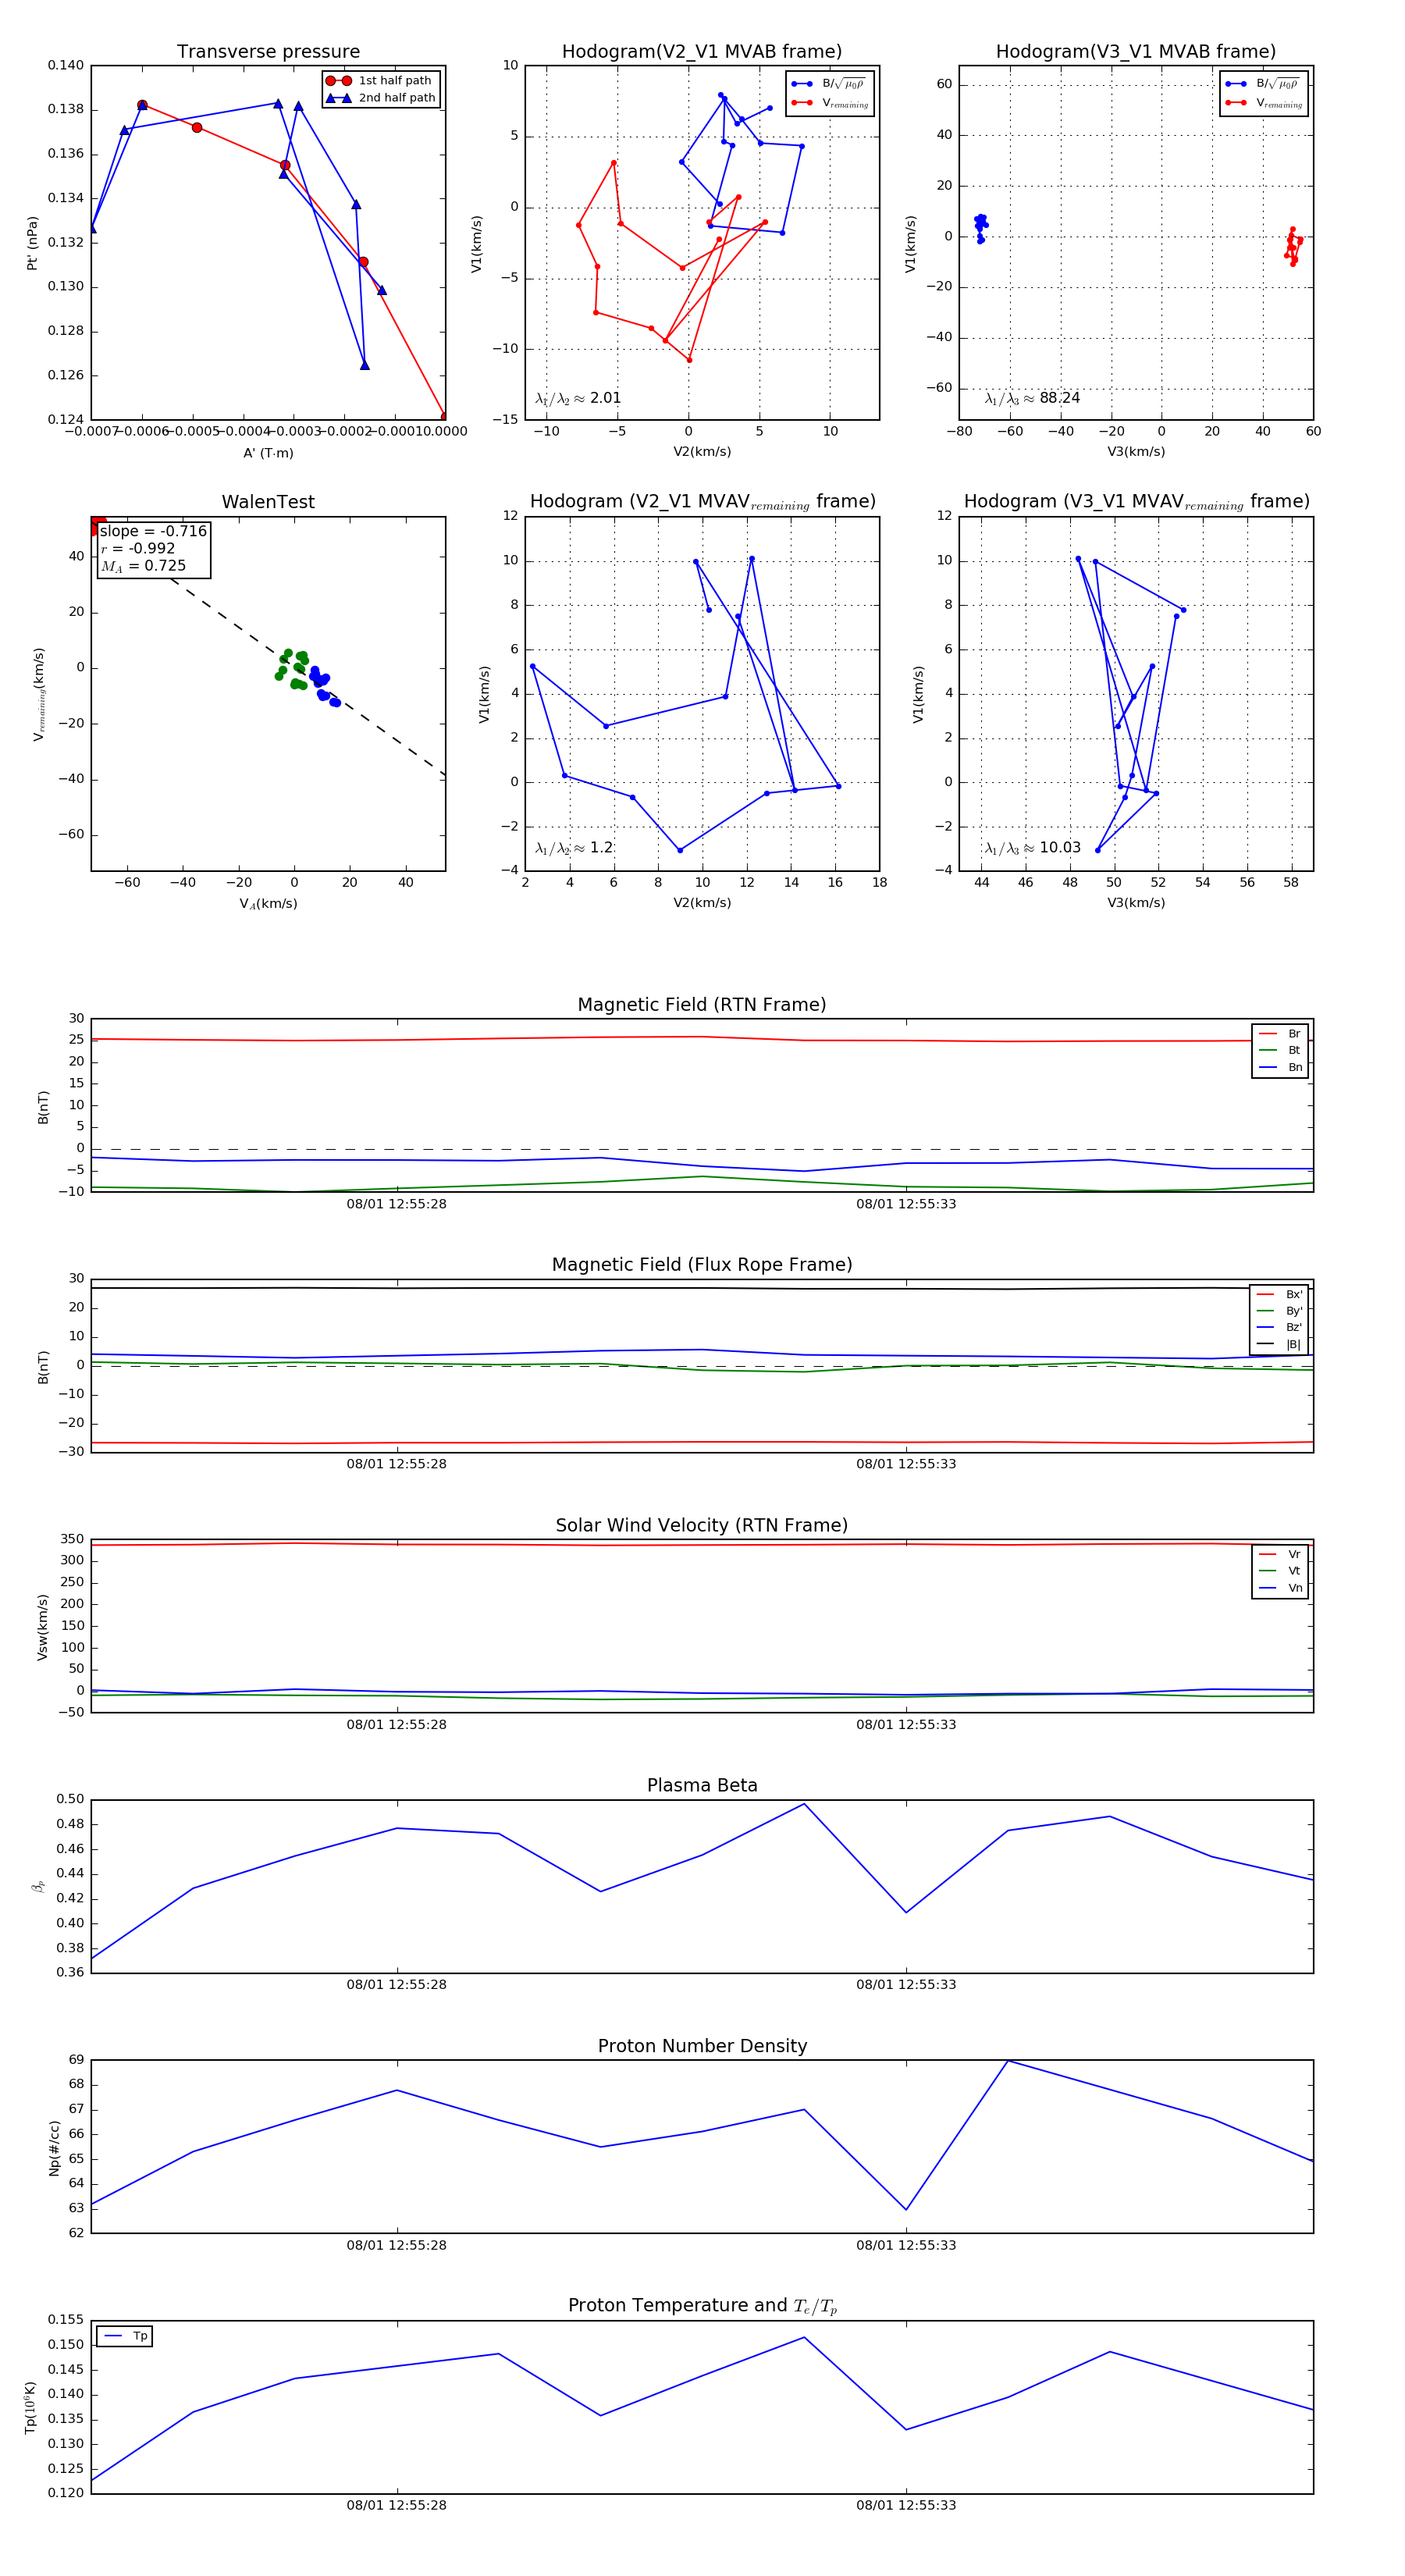Click 'V2(km/s)' label under MVAB V2_V1 hodogram
The height and width of the screenshot is (2576, 1405).
(x=702, y=452)
